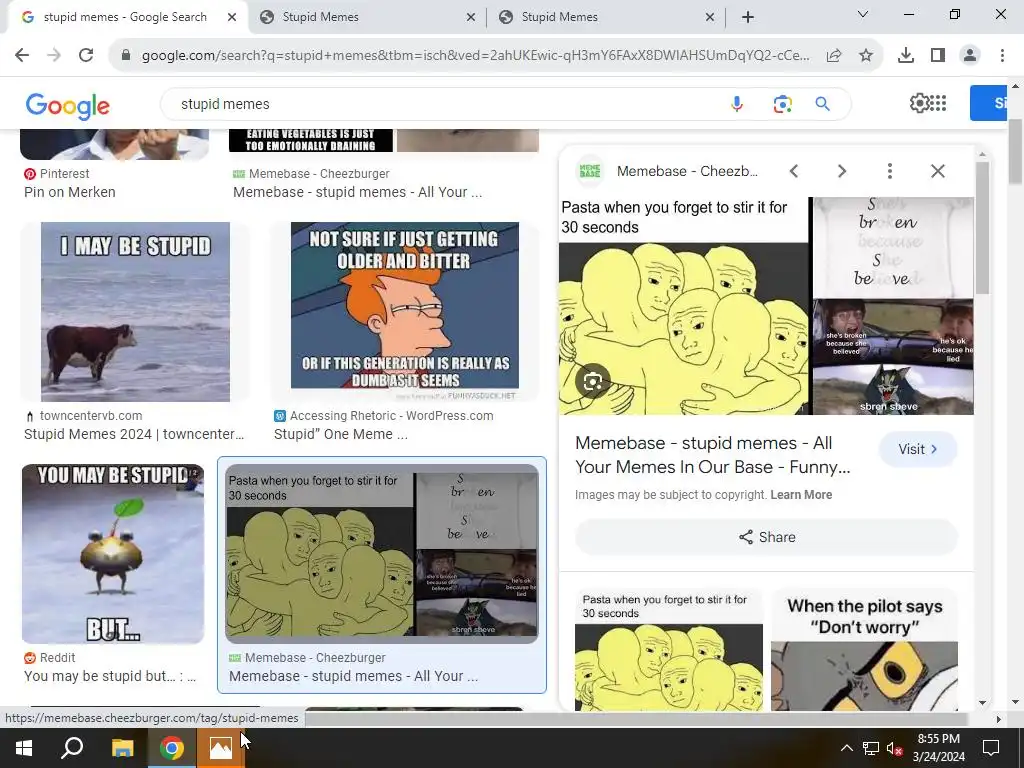This screenshot has width=1024, height=768.
Task: Open File Explorer from taskbar
Action: coord(123,748)
